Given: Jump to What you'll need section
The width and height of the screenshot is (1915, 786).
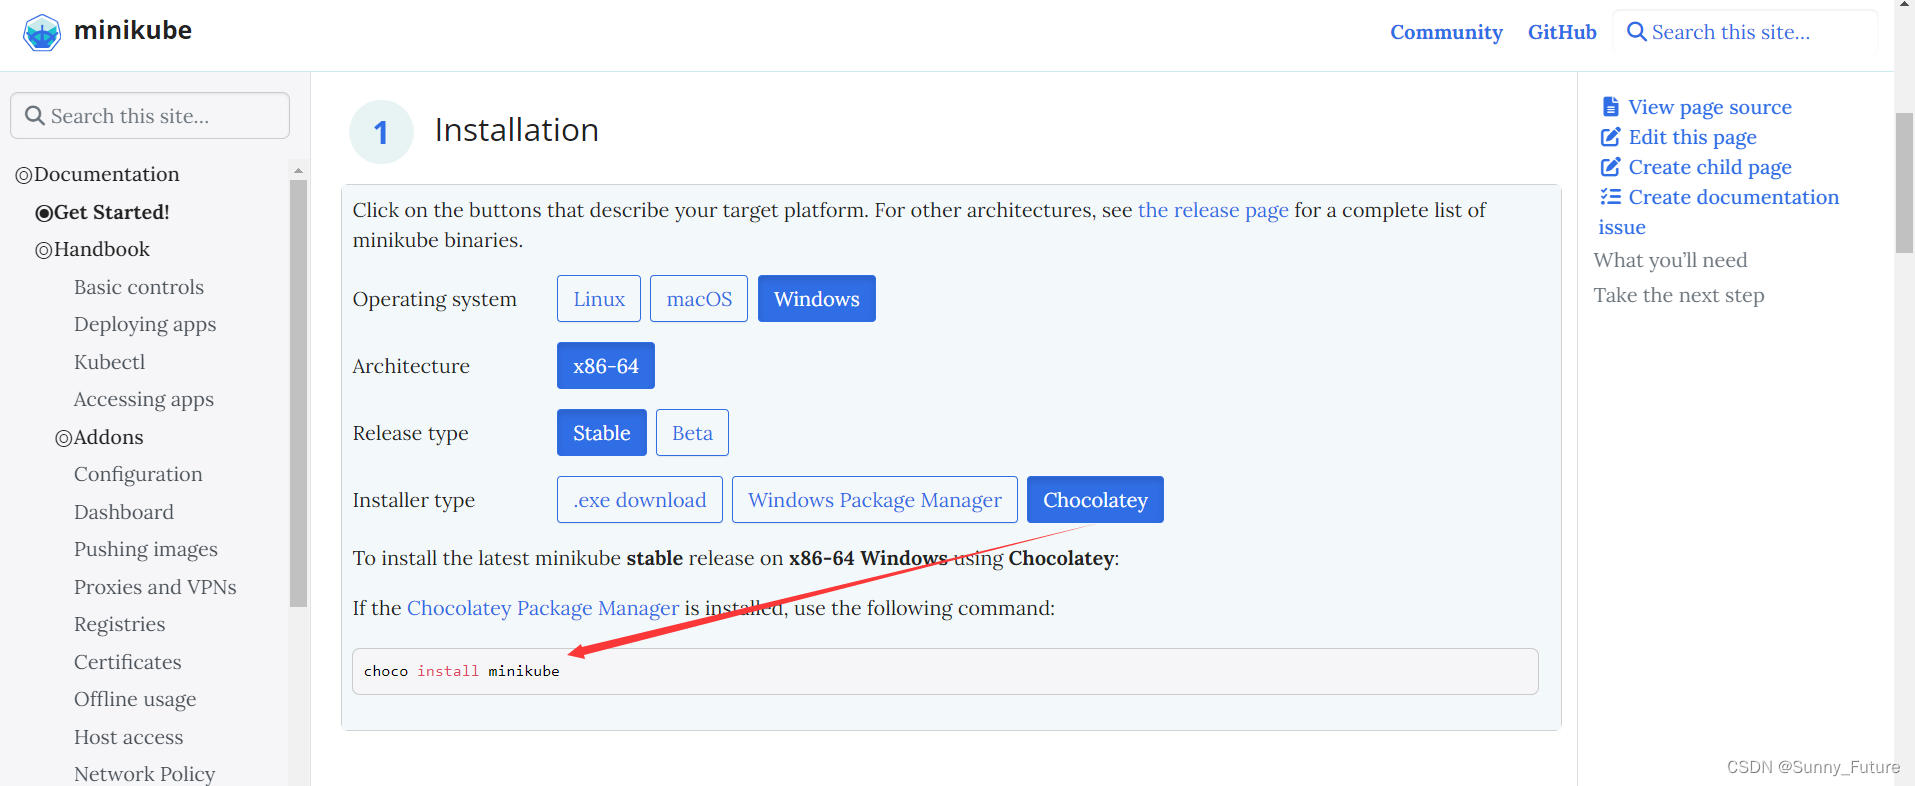Looking at the screenshot, I should click(1670, 260).
